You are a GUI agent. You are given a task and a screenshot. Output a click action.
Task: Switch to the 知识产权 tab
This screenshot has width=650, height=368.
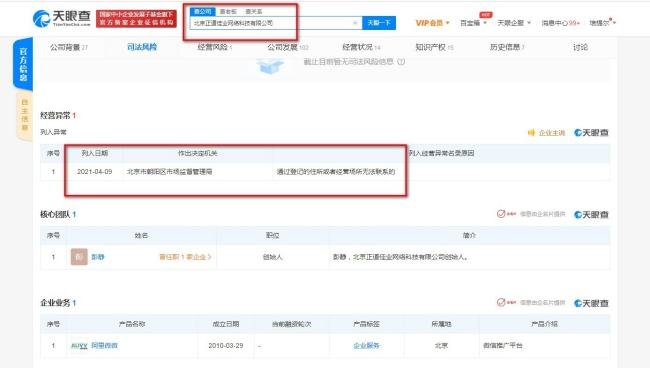[434, 47]
